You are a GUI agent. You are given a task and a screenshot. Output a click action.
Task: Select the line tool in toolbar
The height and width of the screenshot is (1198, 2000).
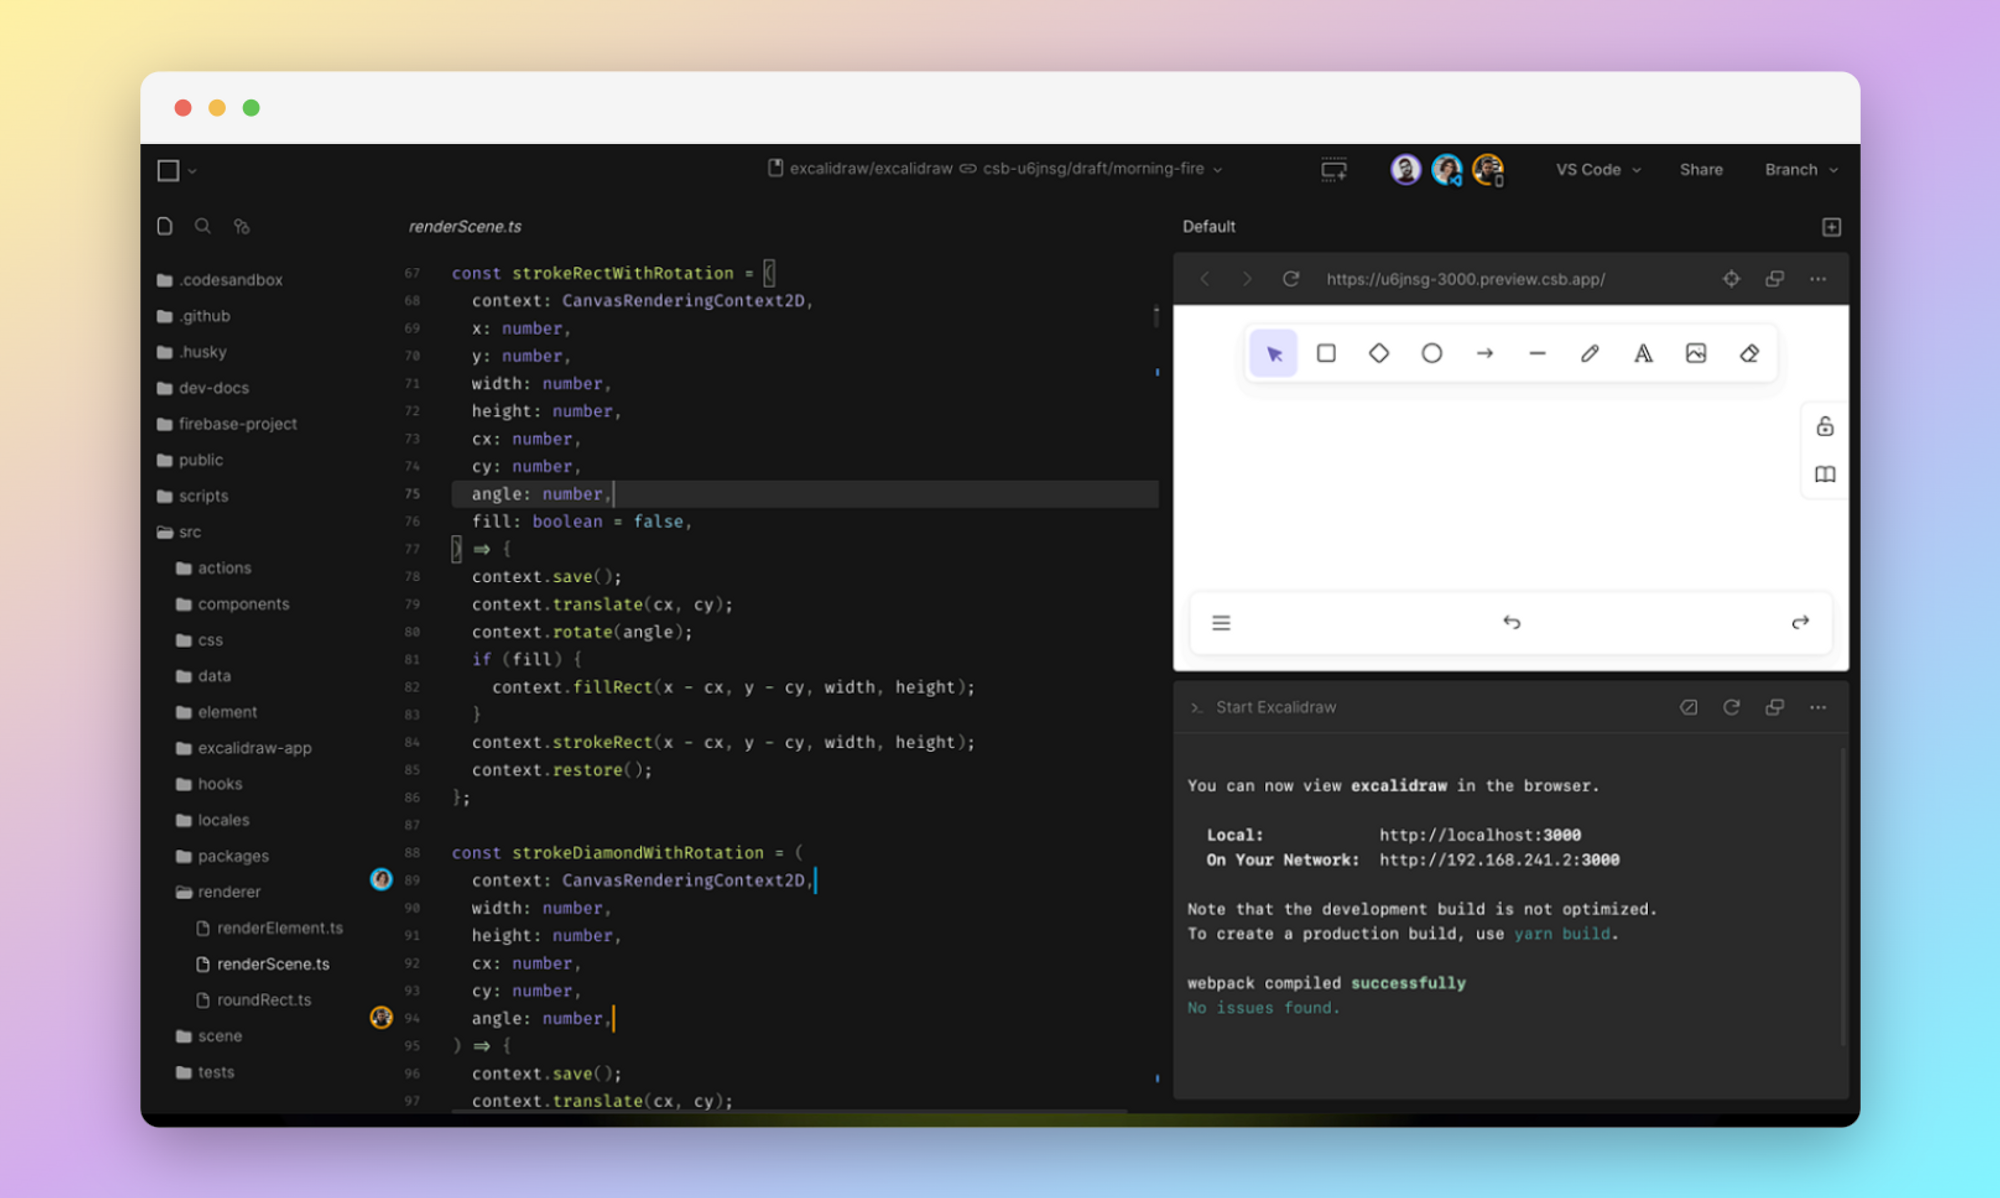1537,354
